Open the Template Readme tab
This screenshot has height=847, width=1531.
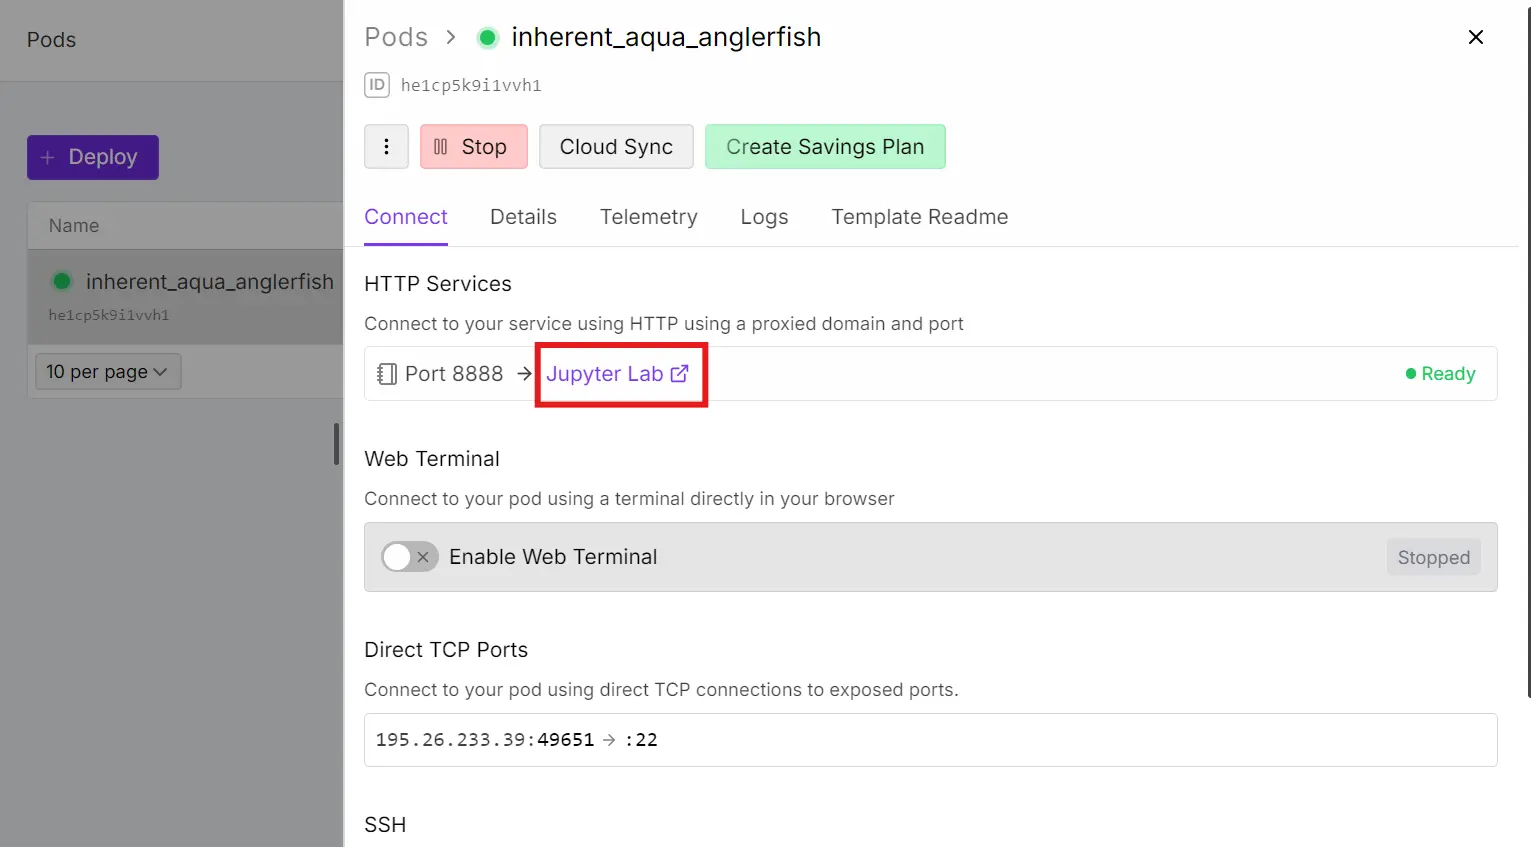(919, 217)
